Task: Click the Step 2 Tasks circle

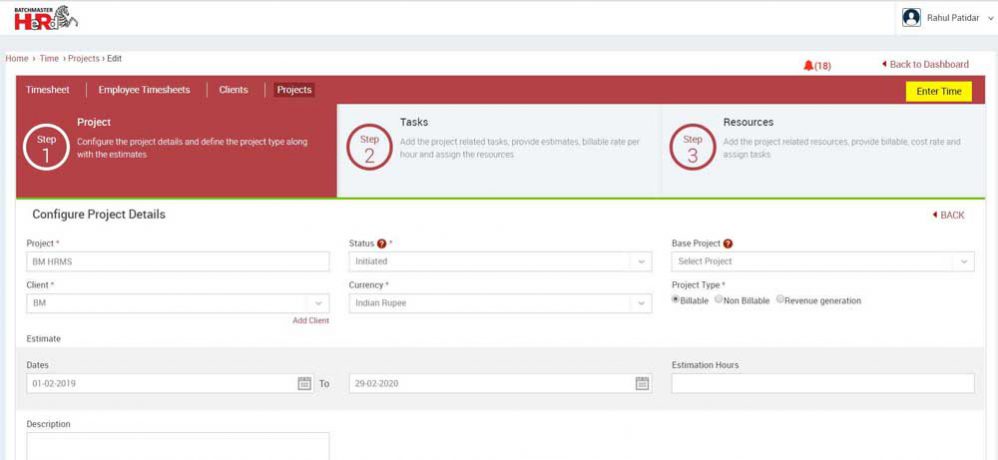Action: tap(369, 146)
